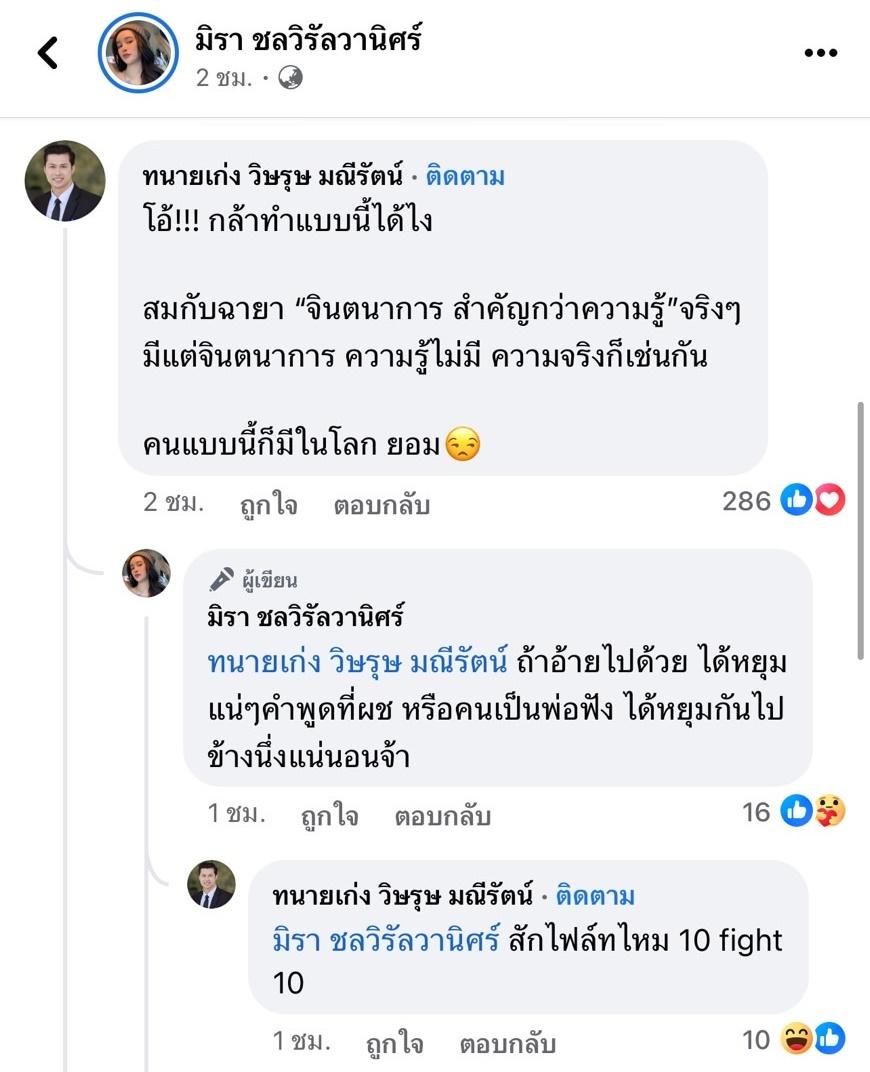Reply to the '10 fight 10' comment
870x1072 pixels.
coord(507,1044)
